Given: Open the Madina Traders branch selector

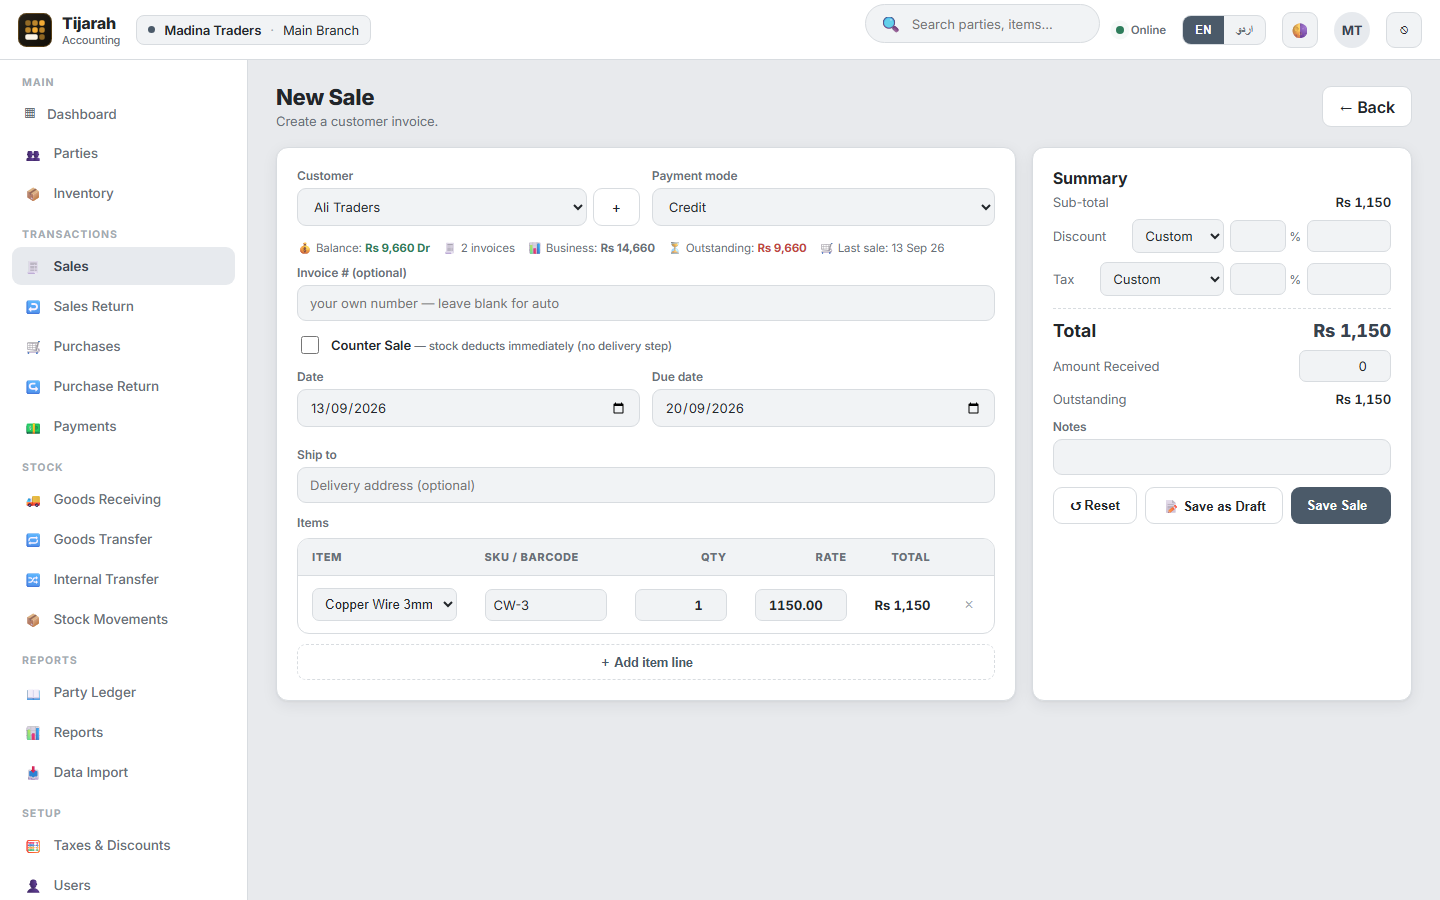Looking at the screenshot, I should click(x=253, y=30).
